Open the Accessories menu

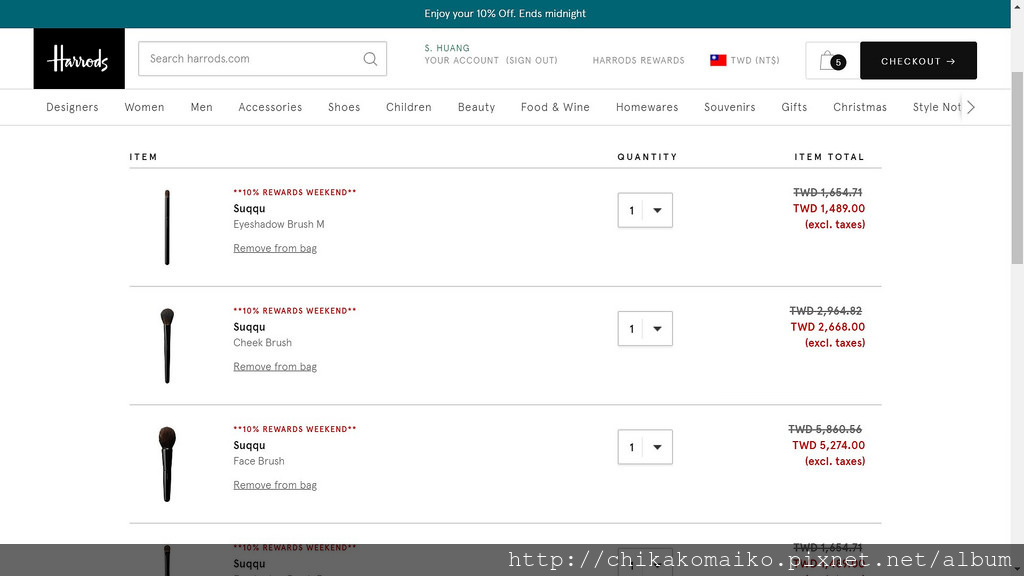point(270,107)
